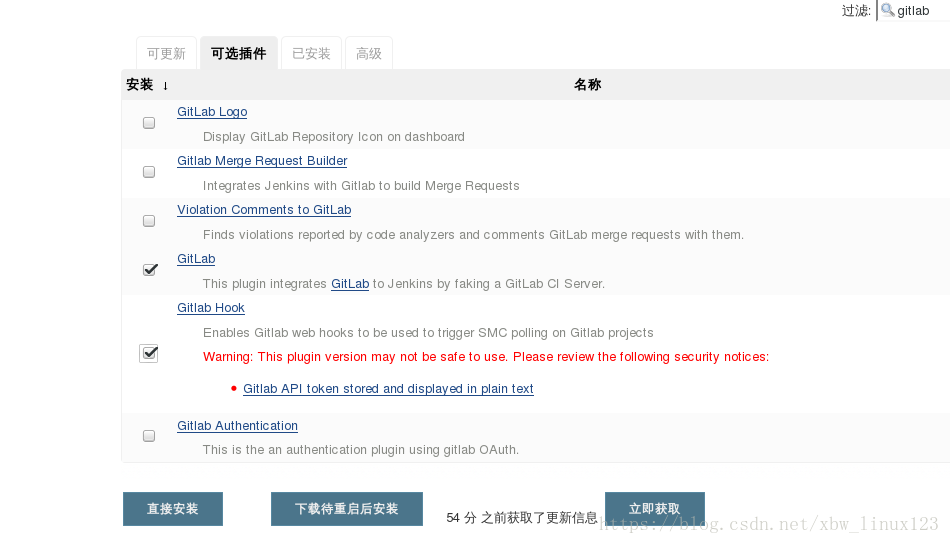
Task: Click the 立即获取 button
Action: pyautogui.click(x=655, y=509)
